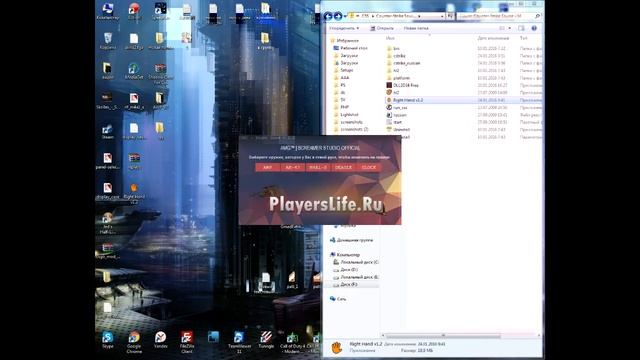This screenshot has width=640, height=360.
Task: Select the Steam desktop shortcut
Action: point(108,132)
